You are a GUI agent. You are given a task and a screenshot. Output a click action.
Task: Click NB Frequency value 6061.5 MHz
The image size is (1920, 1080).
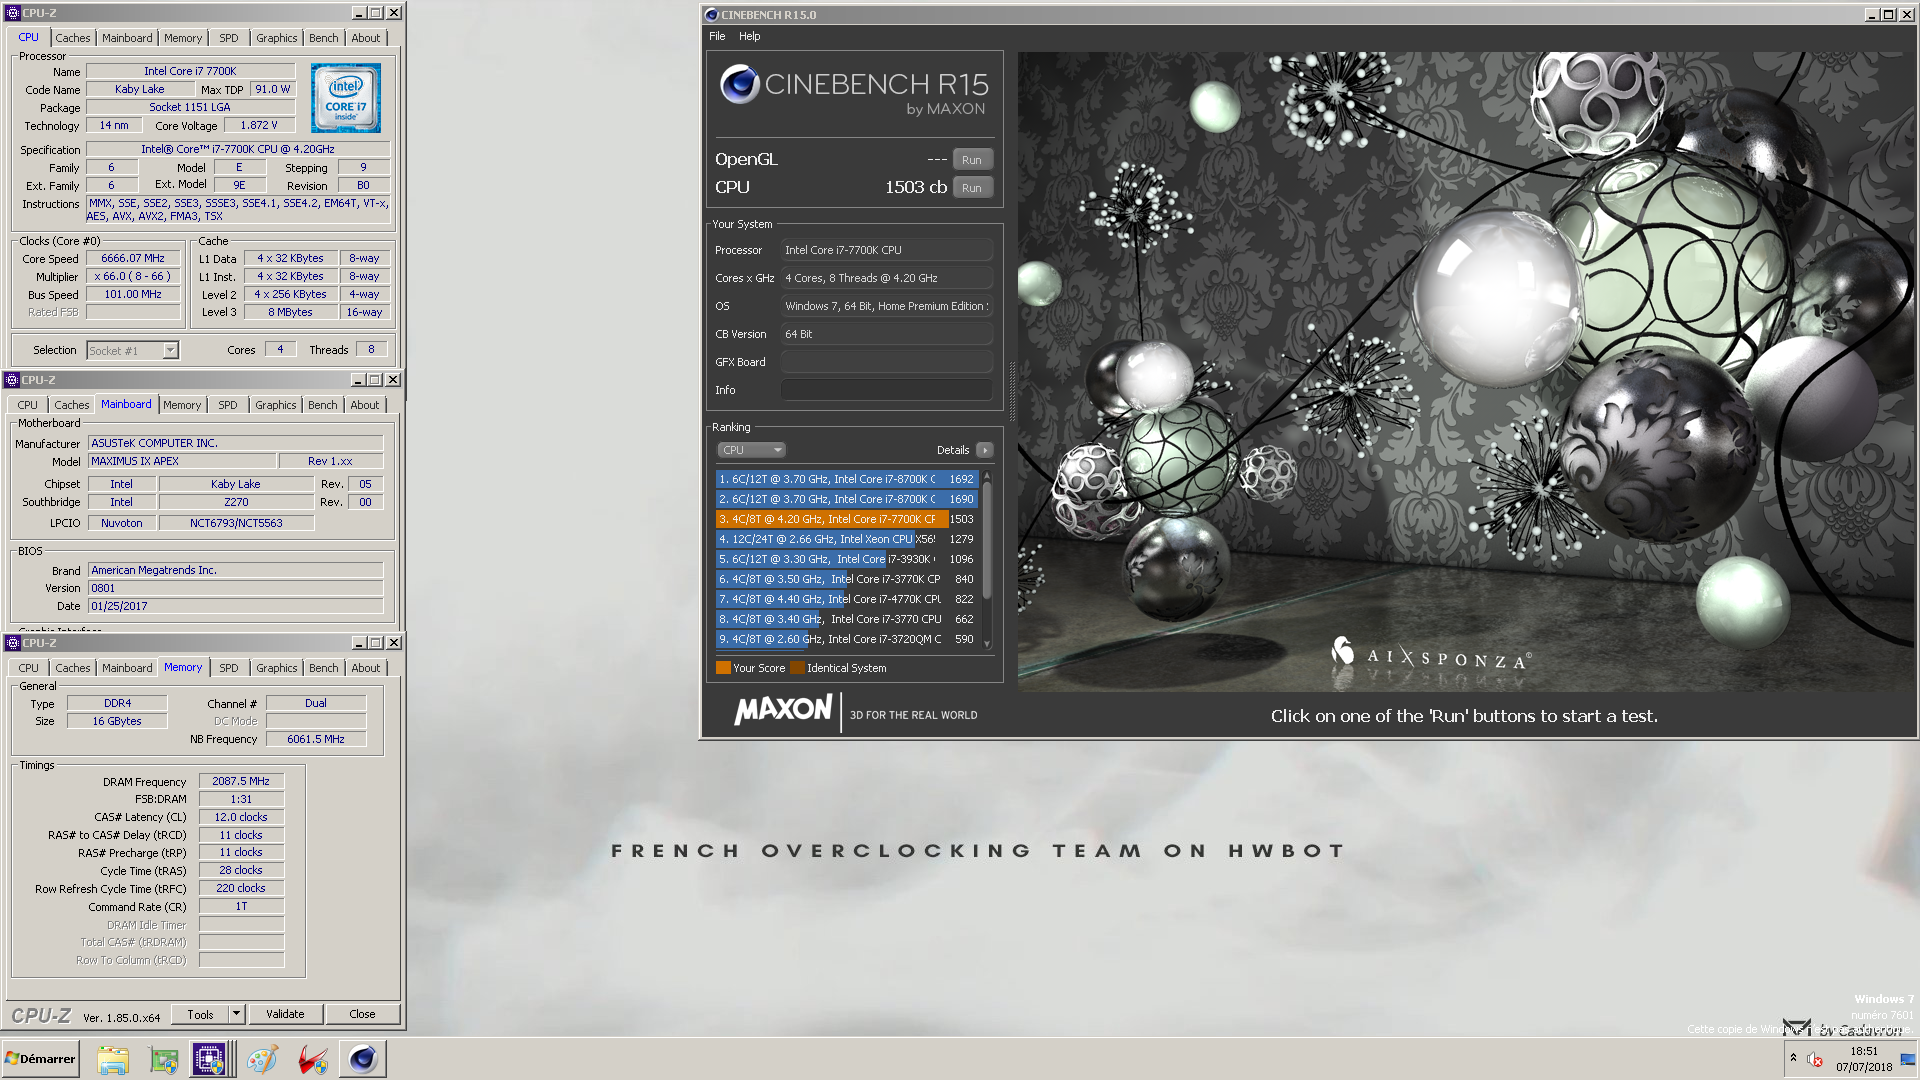[x=316, y=739]
